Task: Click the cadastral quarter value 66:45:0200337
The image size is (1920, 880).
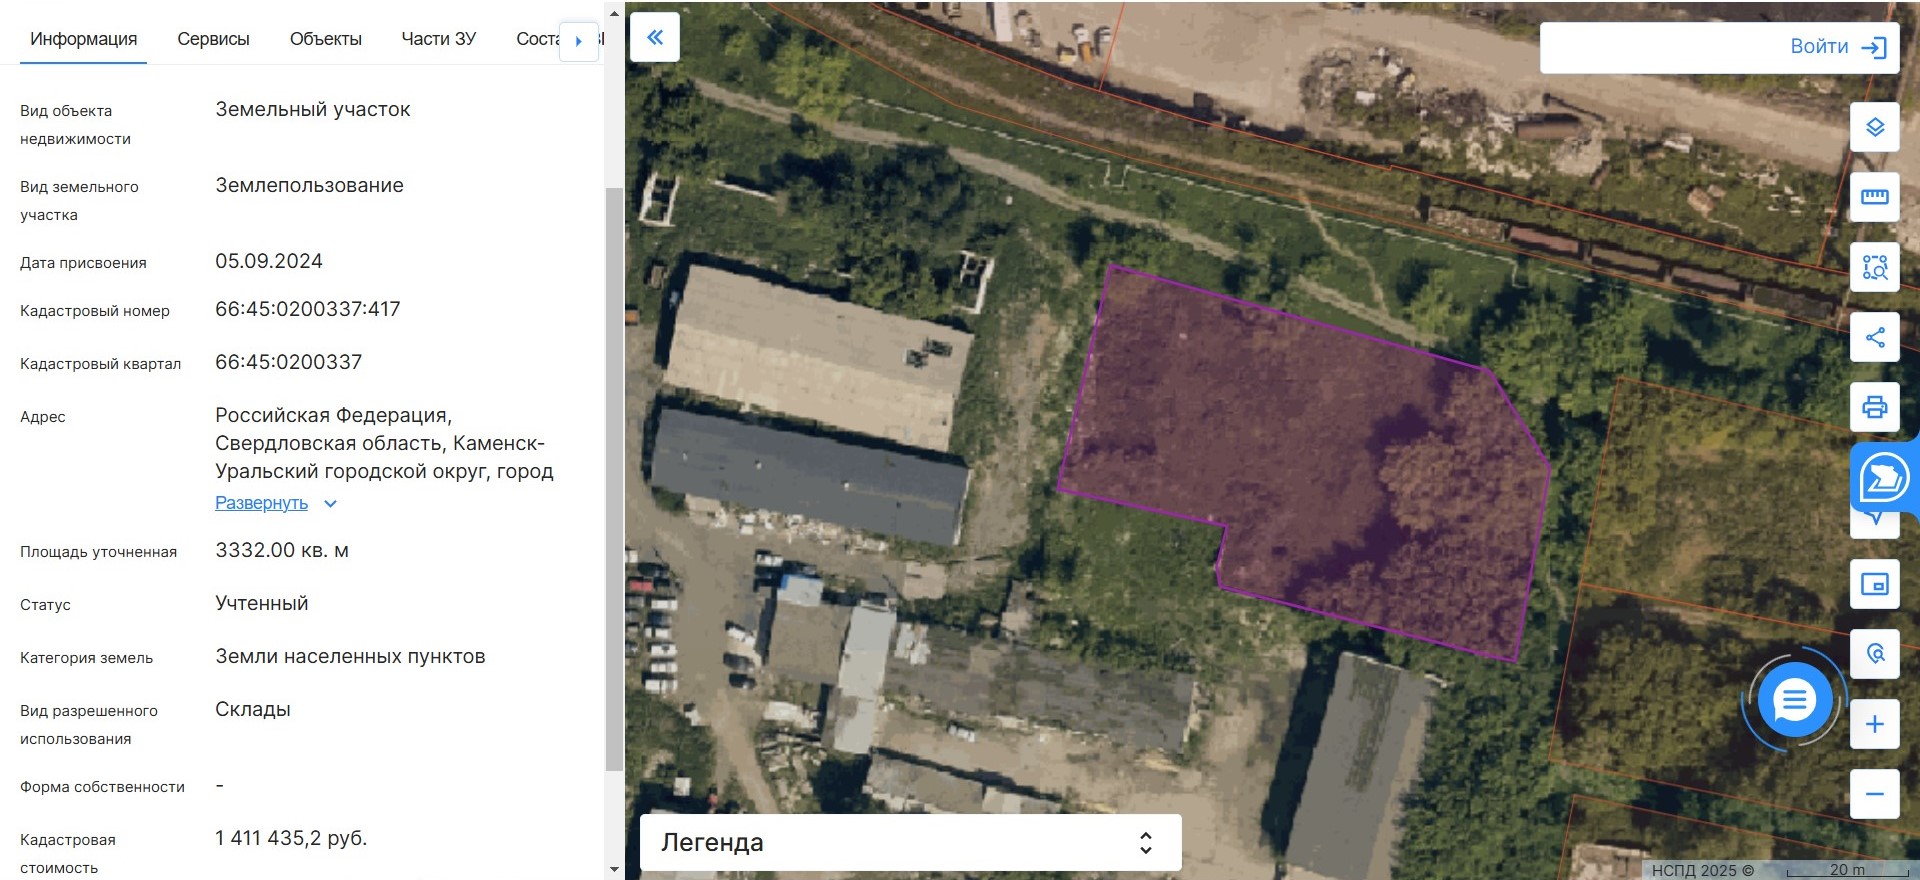Action: [x=289, y=363]
